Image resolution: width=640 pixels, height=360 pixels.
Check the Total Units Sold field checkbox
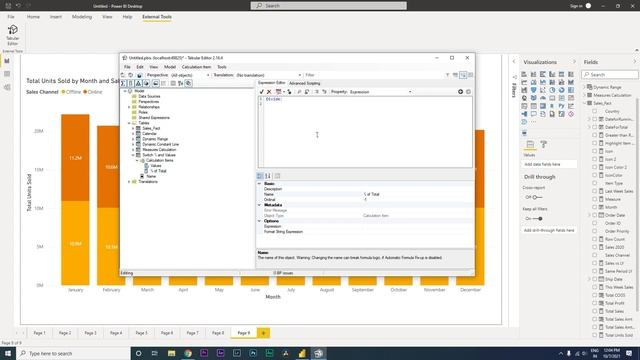point(595,335)
